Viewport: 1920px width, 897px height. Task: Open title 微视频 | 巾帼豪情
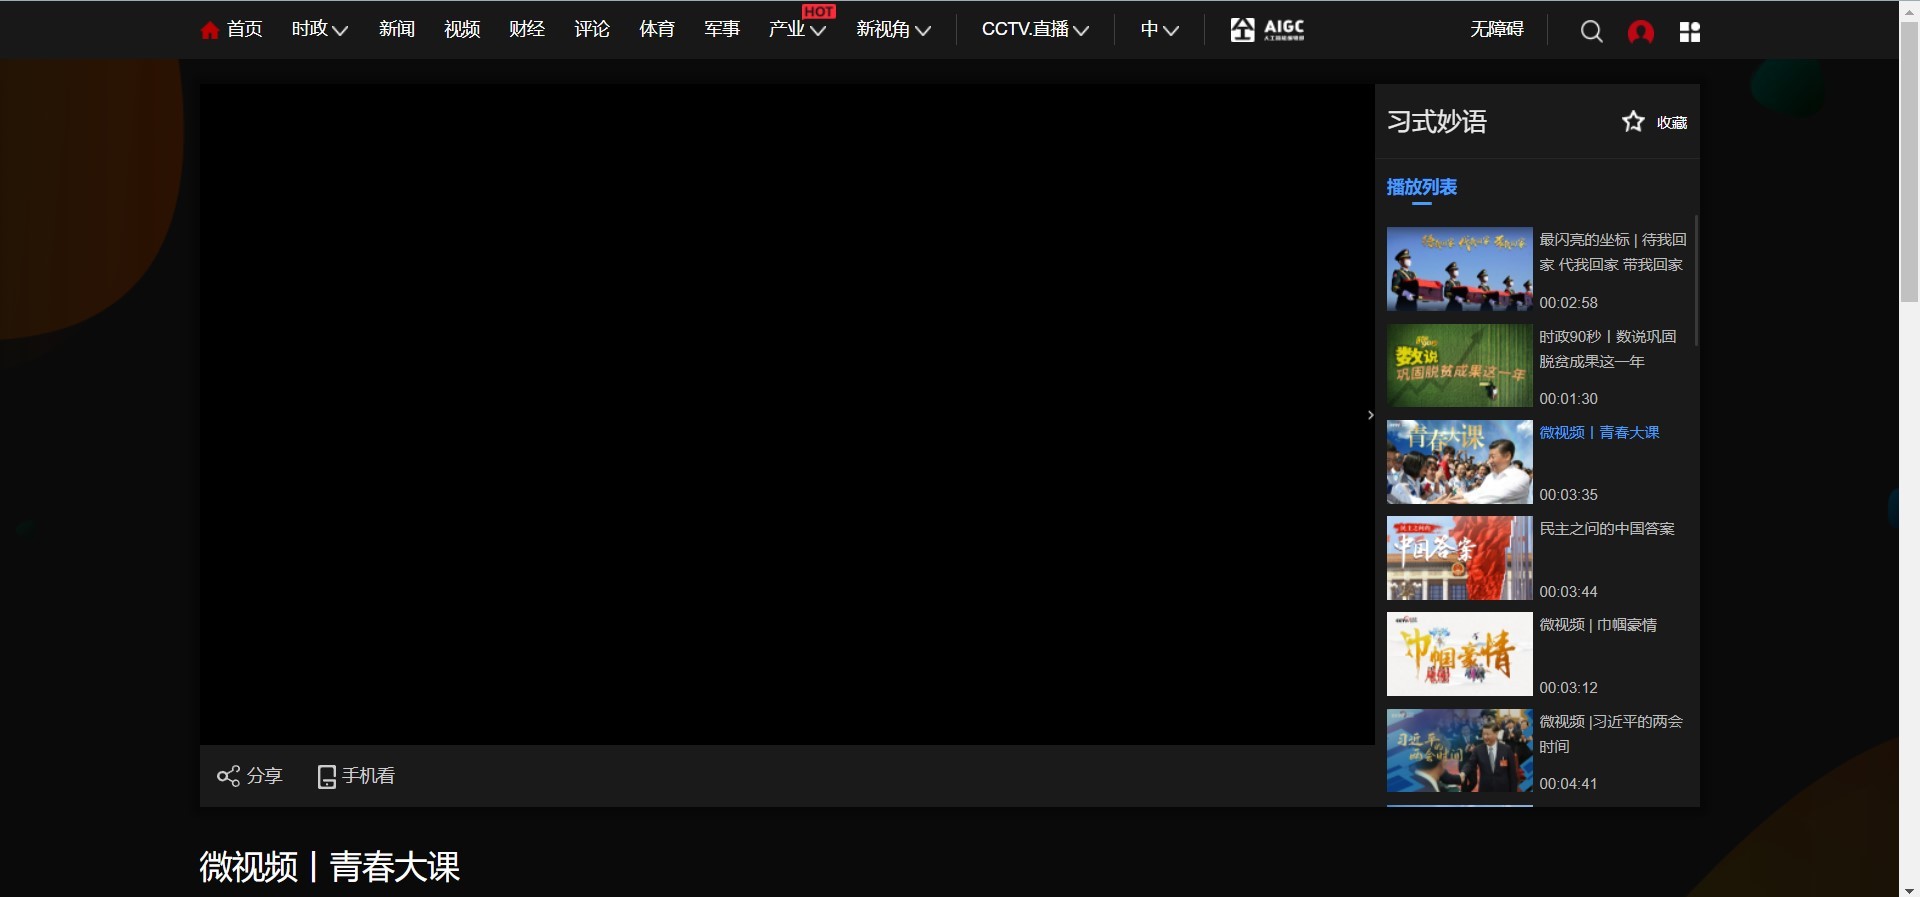[x=1598, y=625]
